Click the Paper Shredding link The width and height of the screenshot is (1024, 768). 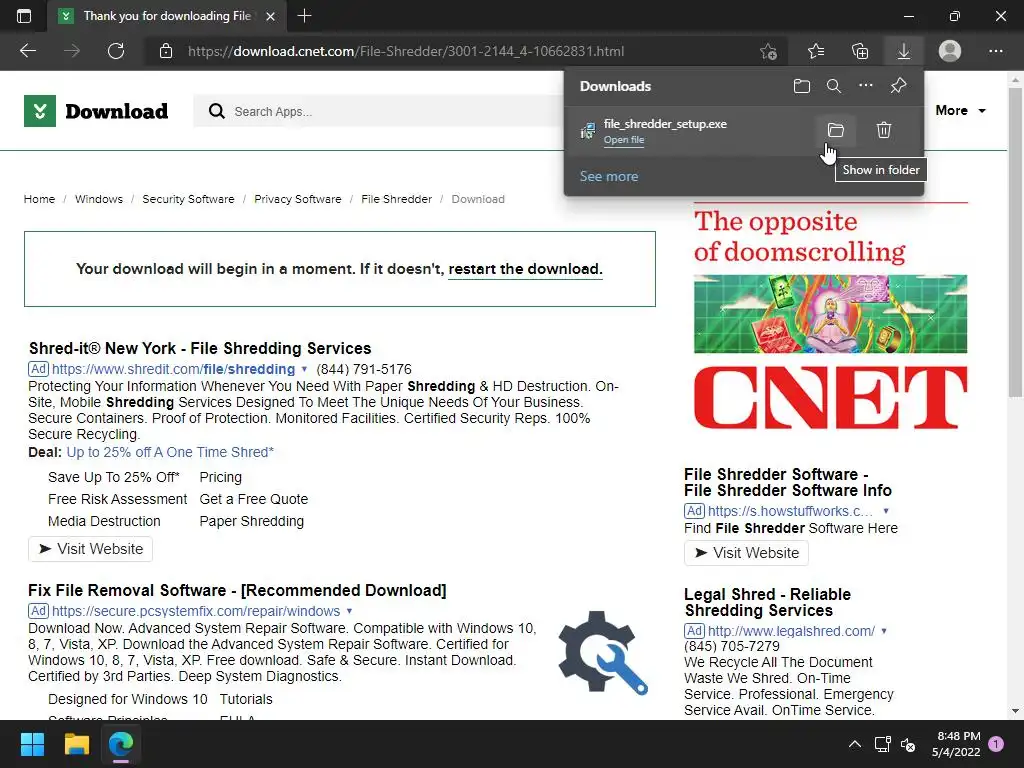251,521
